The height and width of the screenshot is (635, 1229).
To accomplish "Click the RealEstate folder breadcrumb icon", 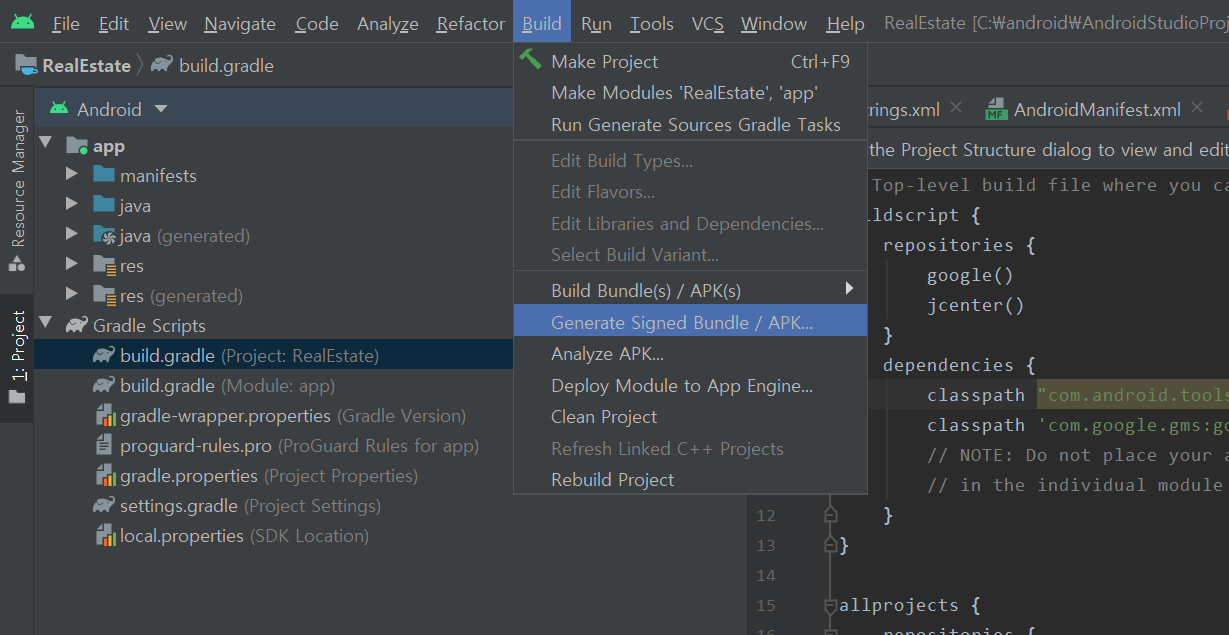I will pos(26,66).
